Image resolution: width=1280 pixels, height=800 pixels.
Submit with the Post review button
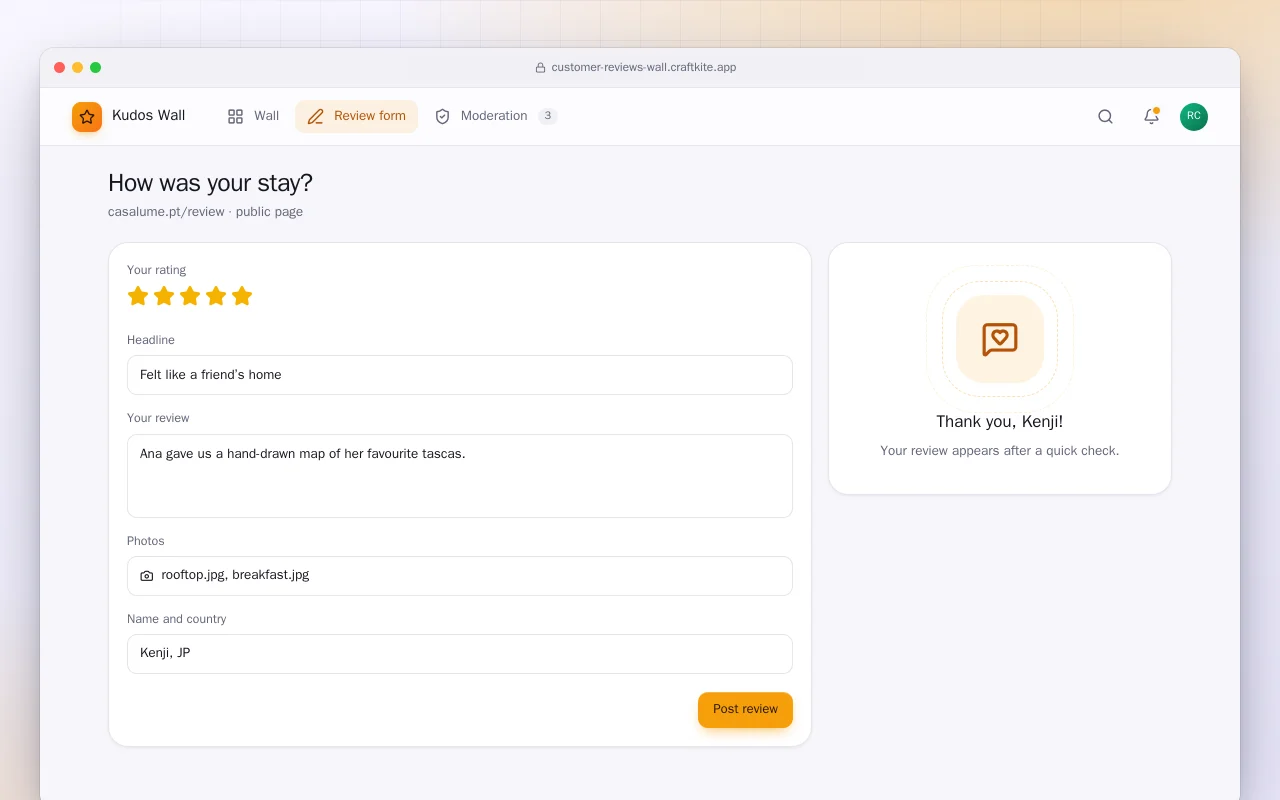[745, 710]
